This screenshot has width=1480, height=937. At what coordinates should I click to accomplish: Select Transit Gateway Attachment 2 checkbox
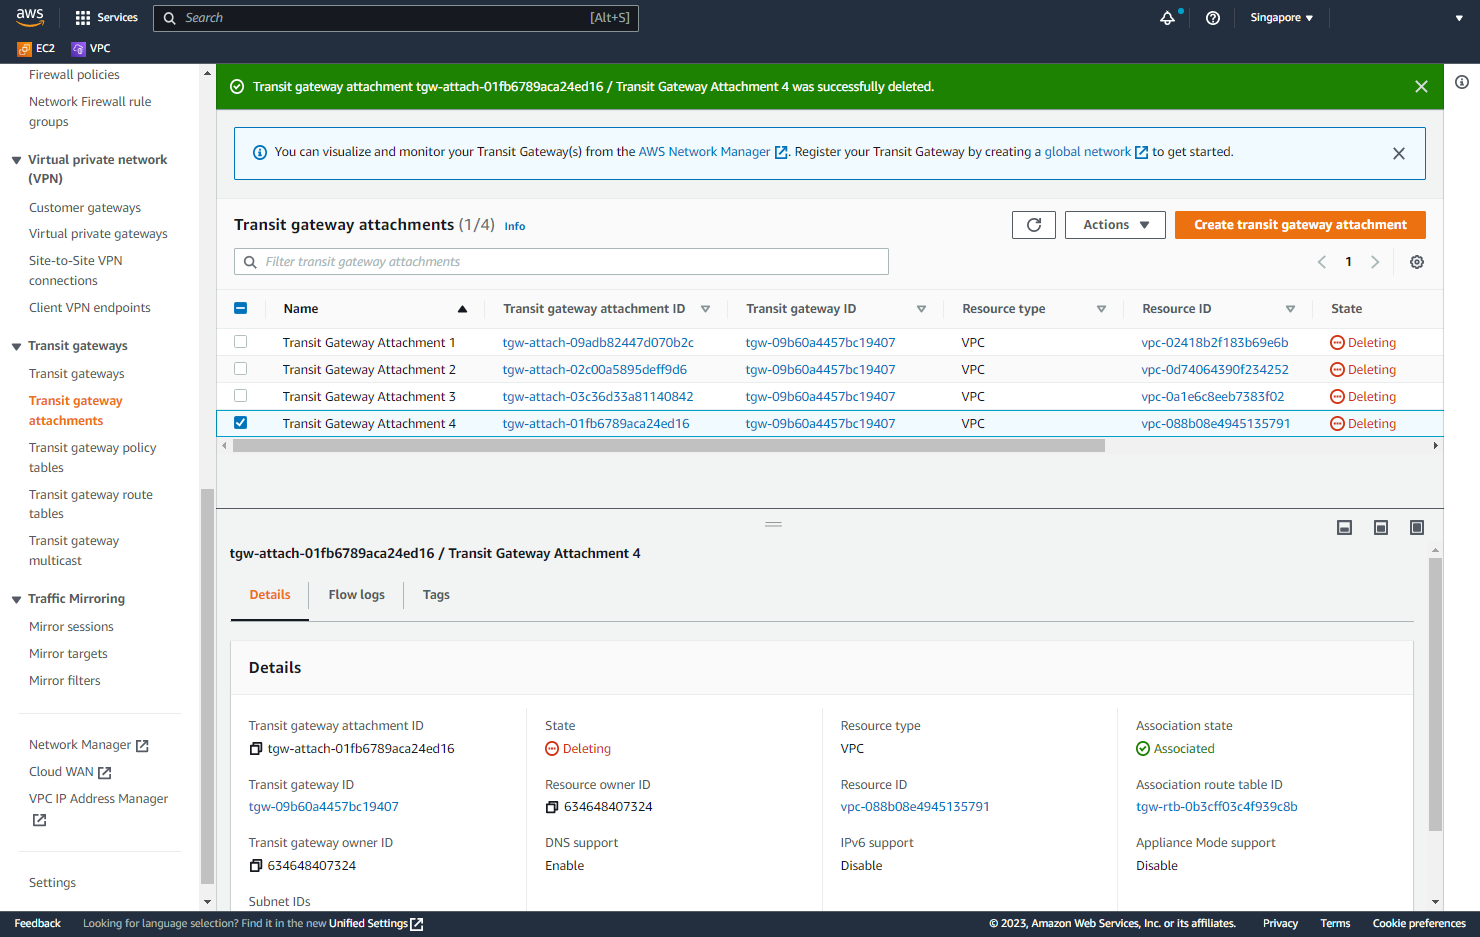click(240, 369)
